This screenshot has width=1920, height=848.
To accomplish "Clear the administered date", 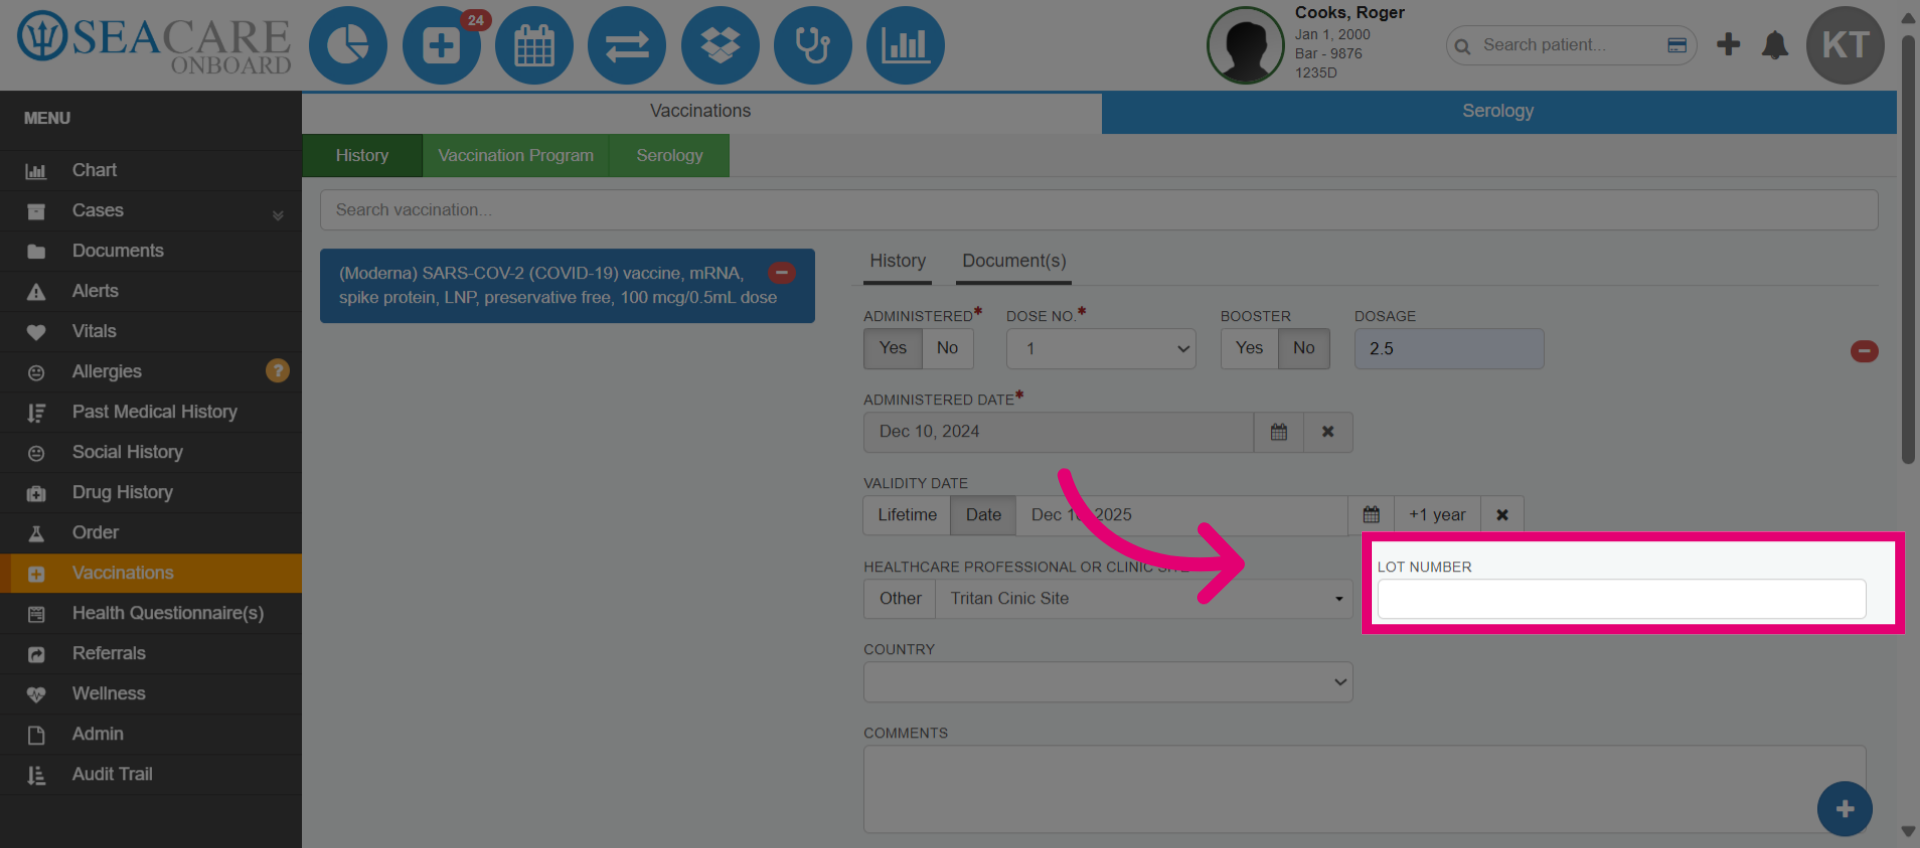I will point(1328,432).
